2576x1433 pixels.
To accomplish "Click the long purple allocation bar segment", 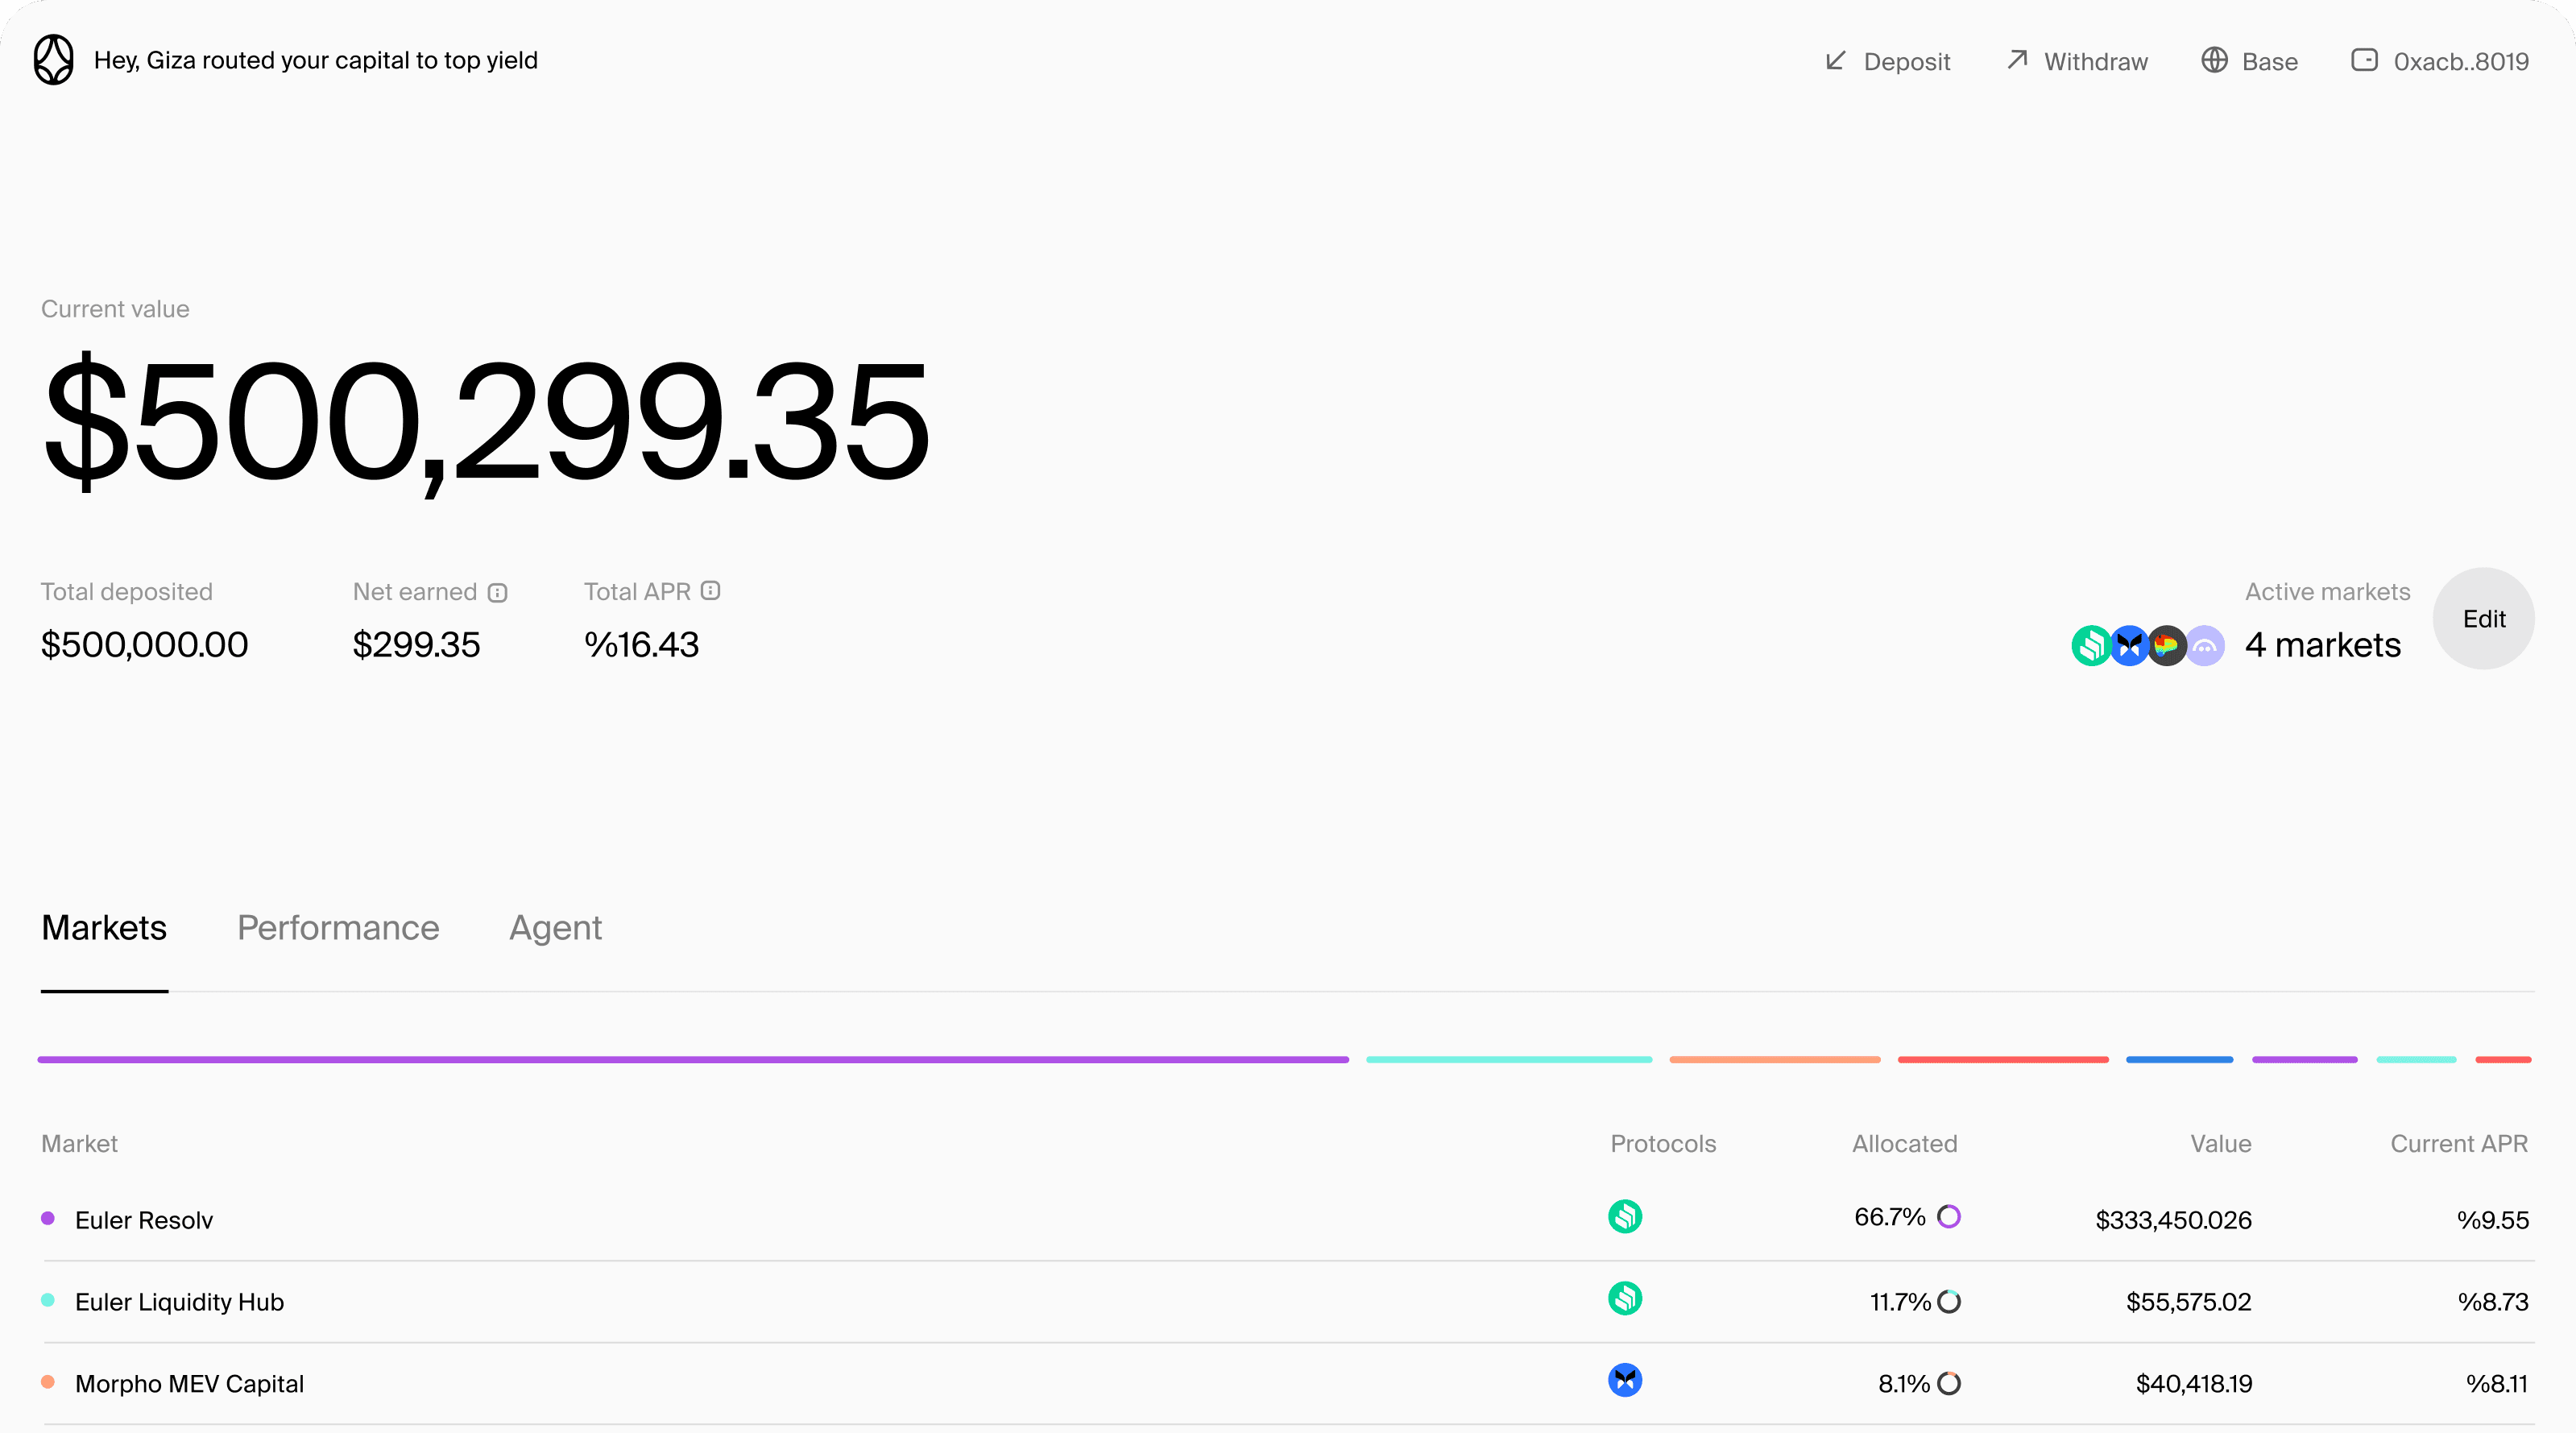I will click(x=693, y=1059).
